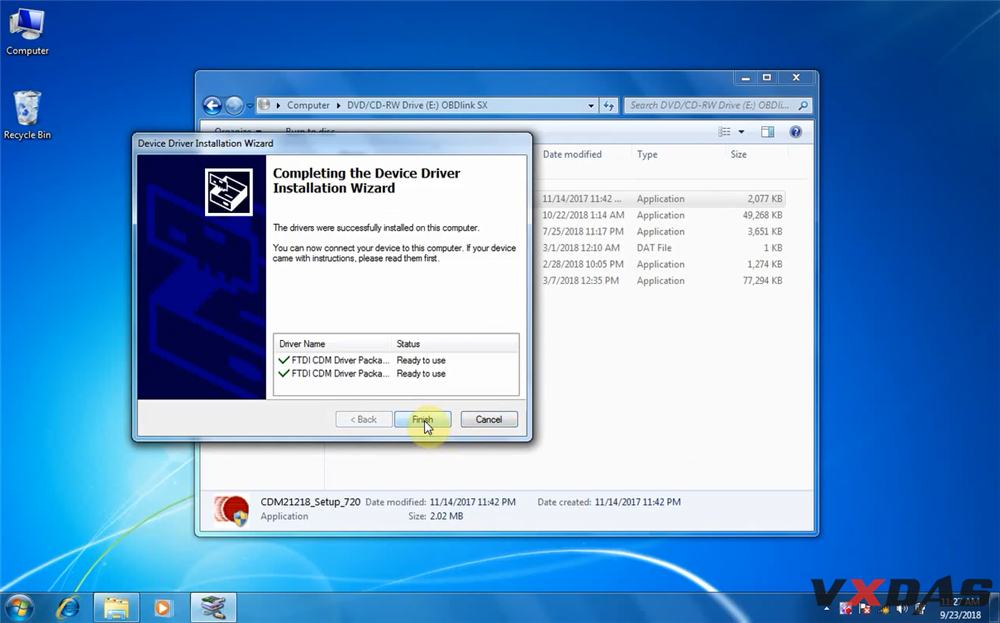
Task: Click the 49,268 KB size cell
Action: 762,216
